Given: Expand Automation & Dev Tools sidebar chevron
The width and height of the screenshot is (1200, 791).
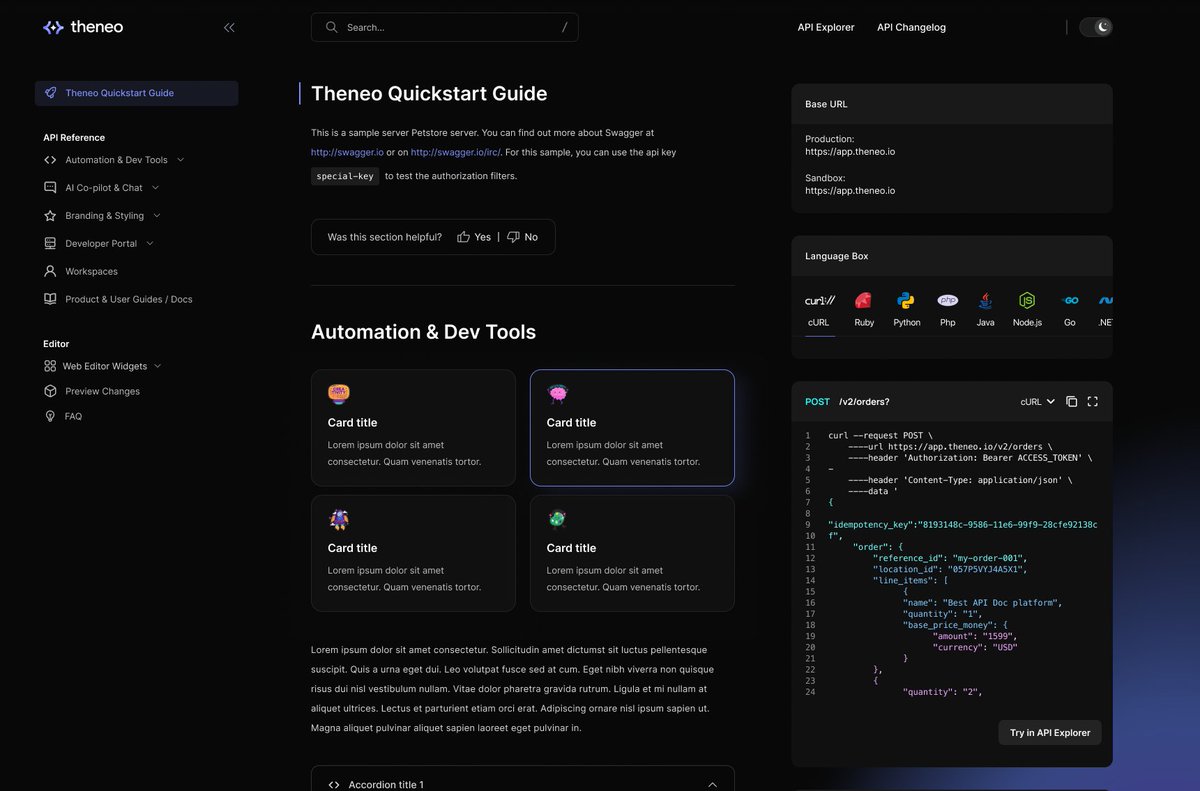Looking at the screenshot, I should pos(180,160).
